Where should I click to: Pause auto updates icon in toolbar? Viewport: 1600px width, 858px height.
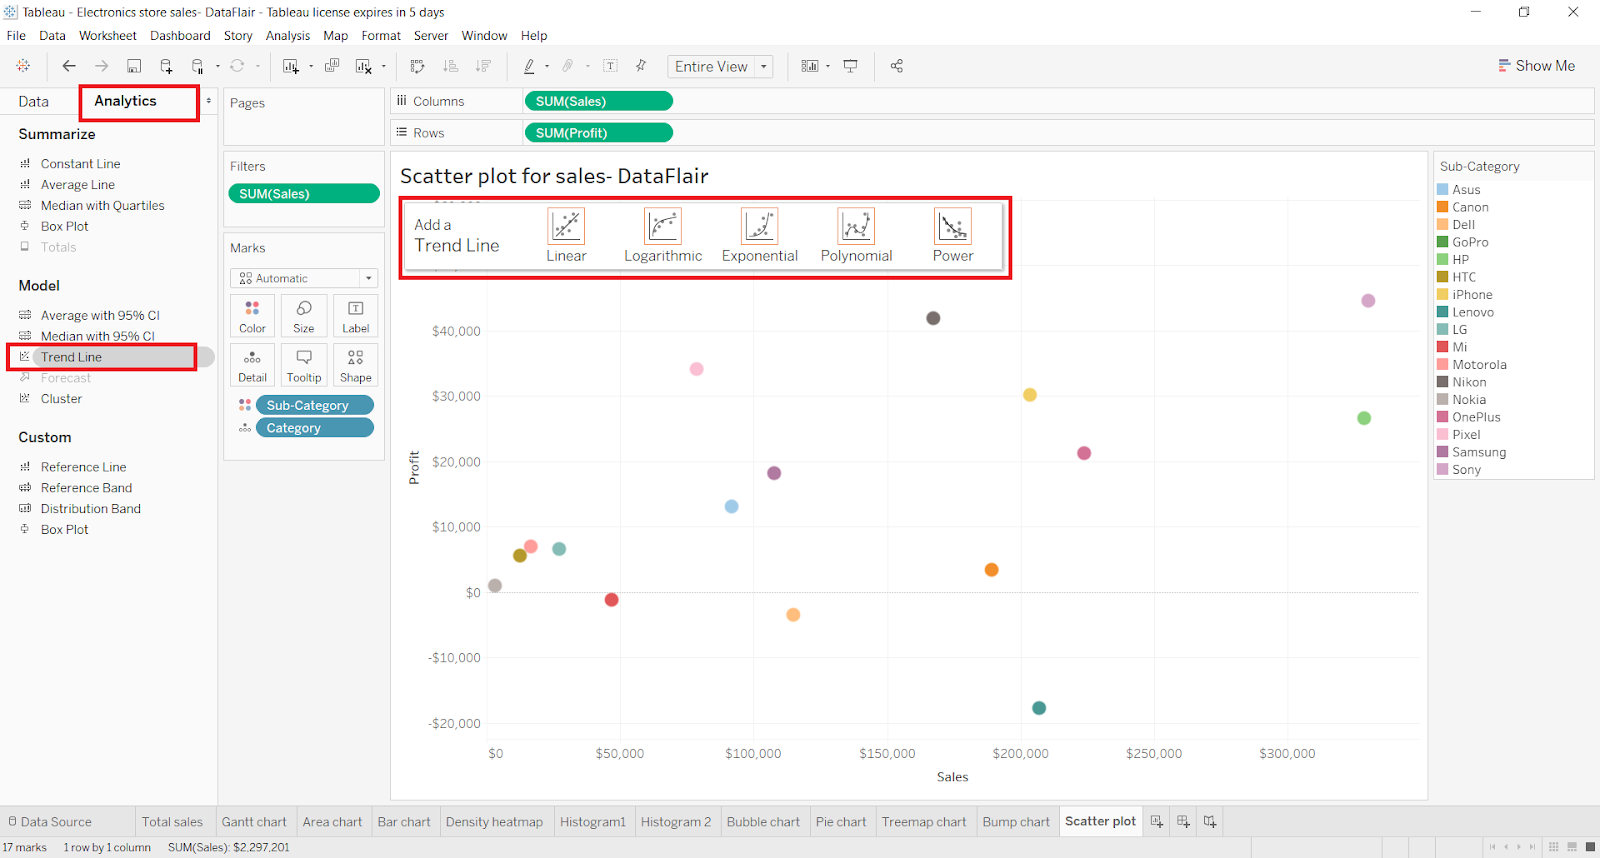pyautogui.click(x=198, y=66)
